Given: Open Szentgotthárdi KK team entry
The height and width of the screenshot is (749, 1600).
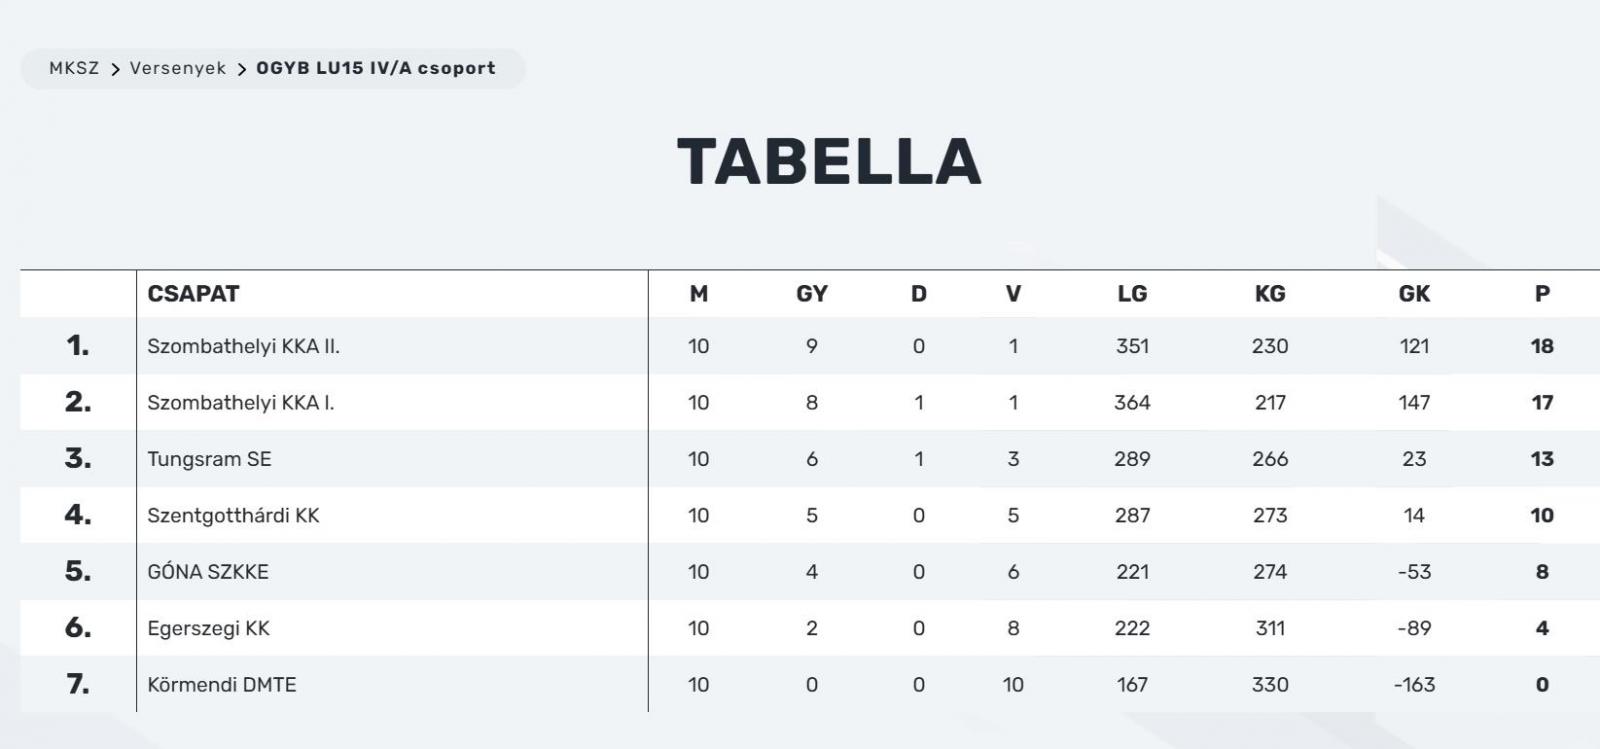Looking at the screenshot, I should point(233,515).
